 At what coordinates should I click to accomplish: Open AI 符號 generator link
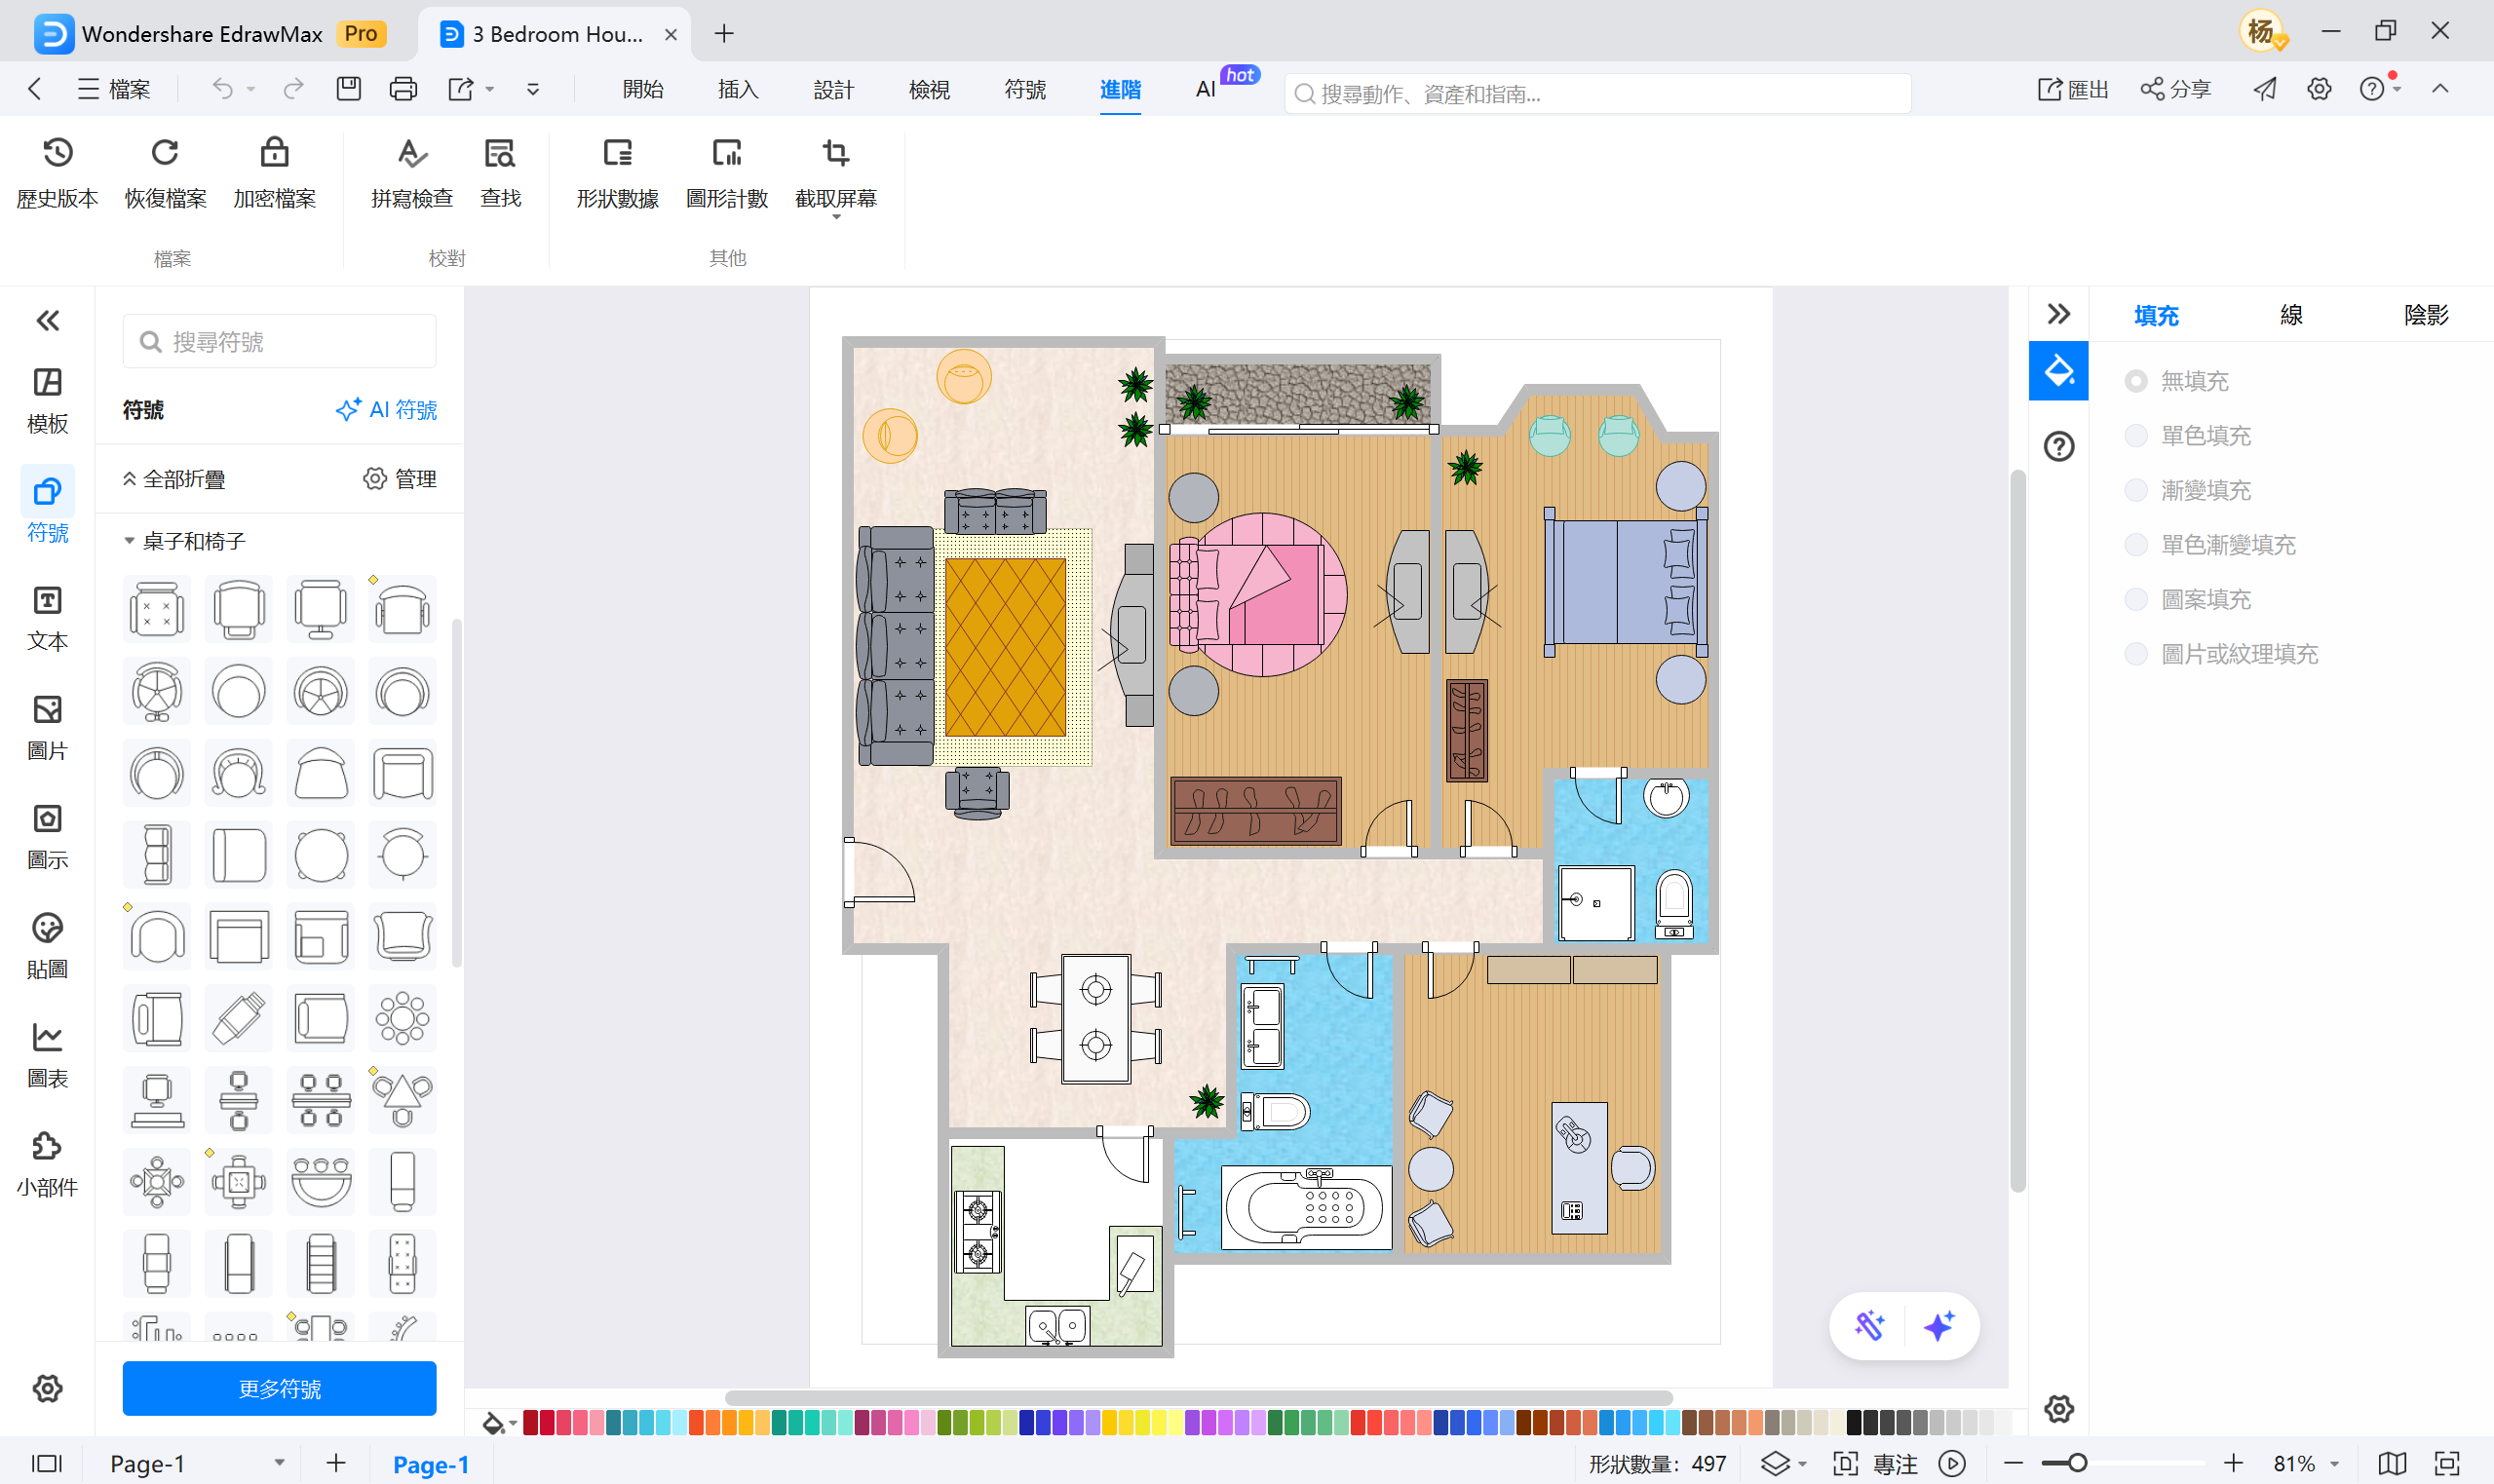(386, 409)
